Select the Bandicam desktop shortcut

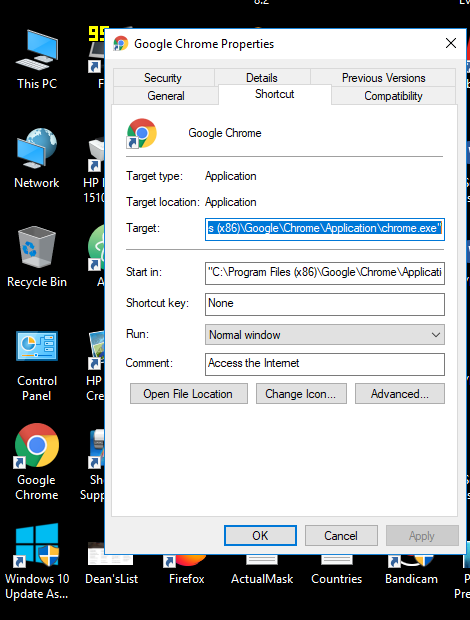pos(411,569)
